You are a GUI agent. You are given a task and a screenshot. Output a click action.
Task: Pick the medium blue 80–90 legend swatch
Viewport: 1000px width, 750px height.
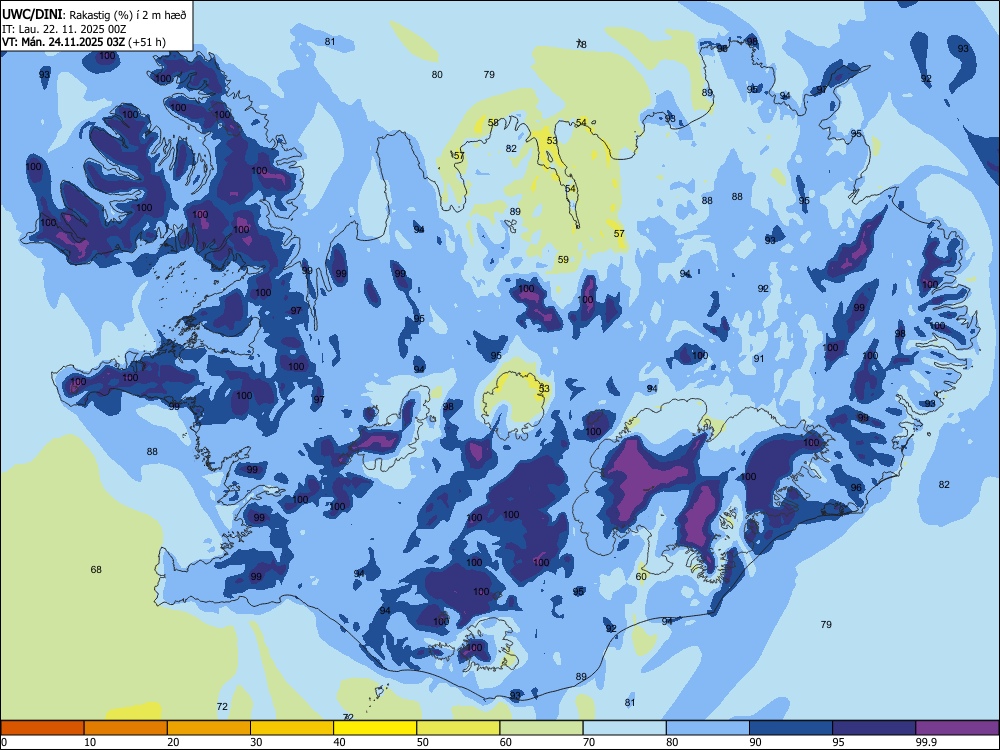[x=708, y=728]
